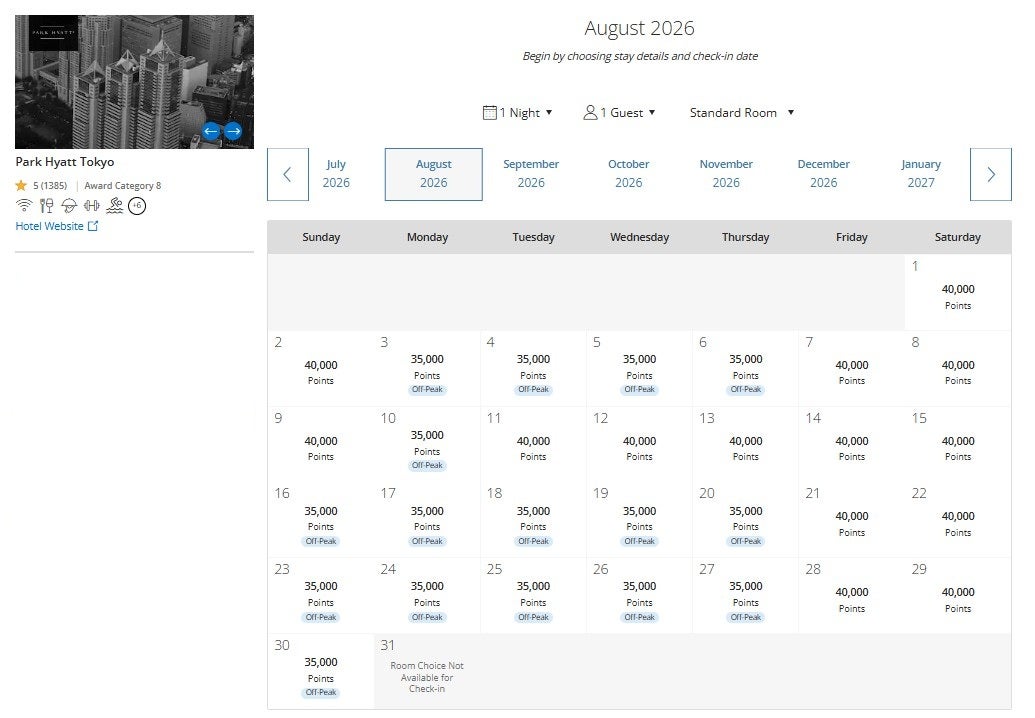Open the 1 Night dropdown

pyautogui.click(x=518, y=113)
